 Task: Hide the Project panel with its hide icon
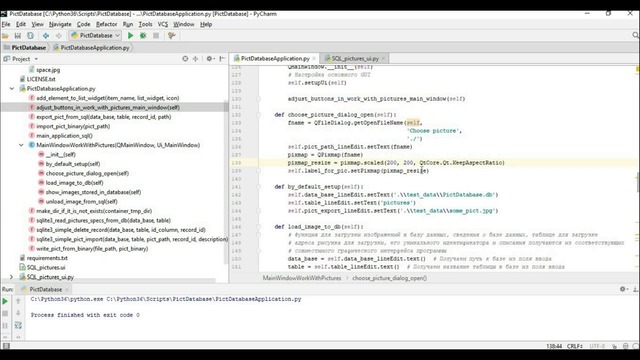coord(222,59)
